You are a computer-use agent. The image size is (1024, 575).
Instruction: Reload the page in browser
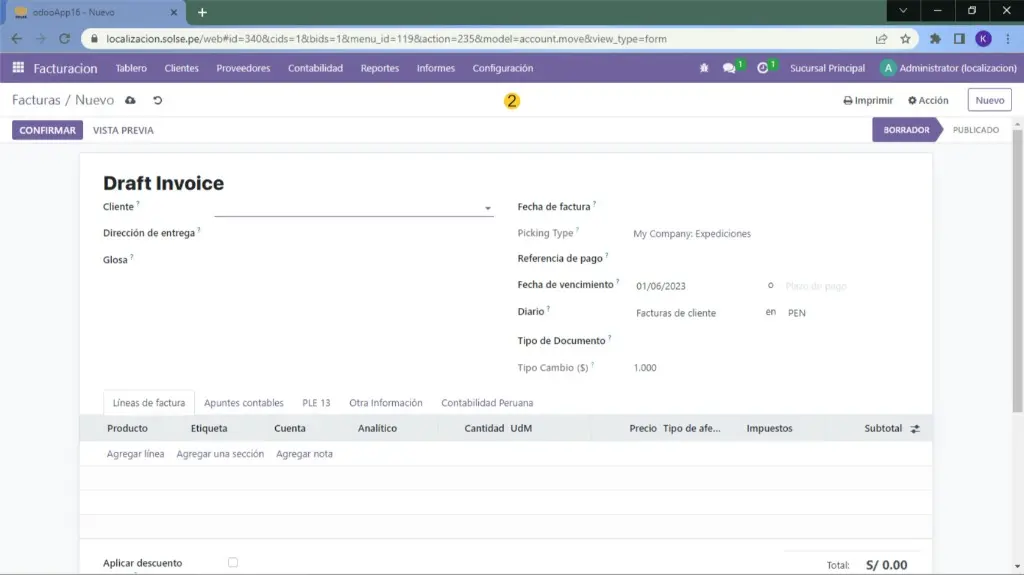click(x=65, y=39)
